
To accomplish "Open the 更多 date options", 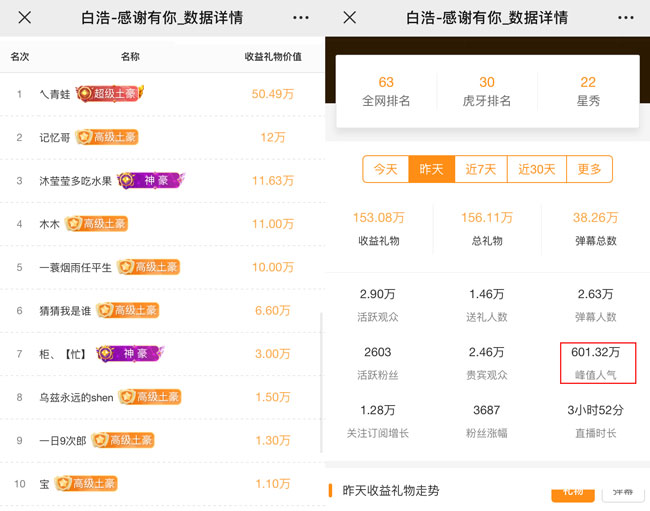I will 590,169.
